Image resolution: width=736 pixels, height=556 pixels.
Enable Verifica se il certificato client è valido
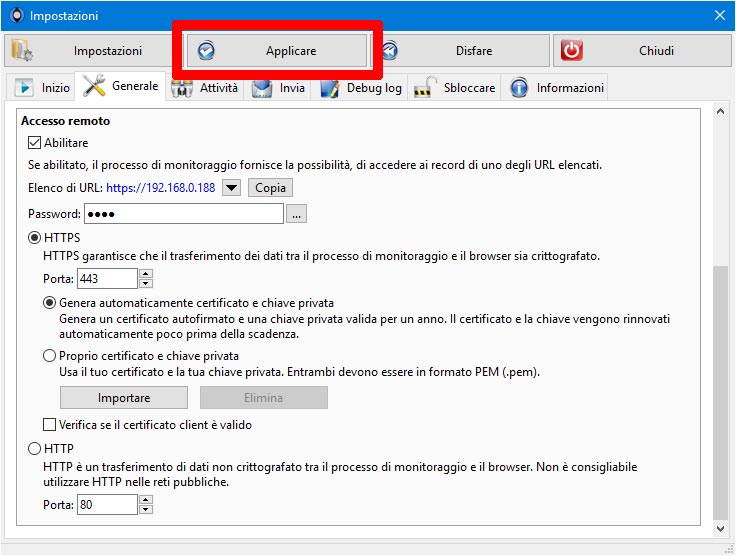click(49, 425)
